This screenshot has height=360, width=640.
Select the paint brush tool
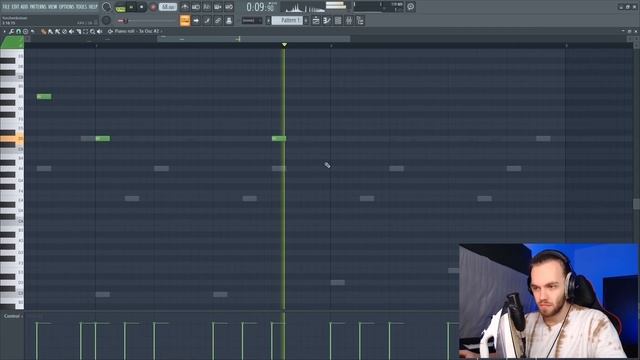click(50, 31)
